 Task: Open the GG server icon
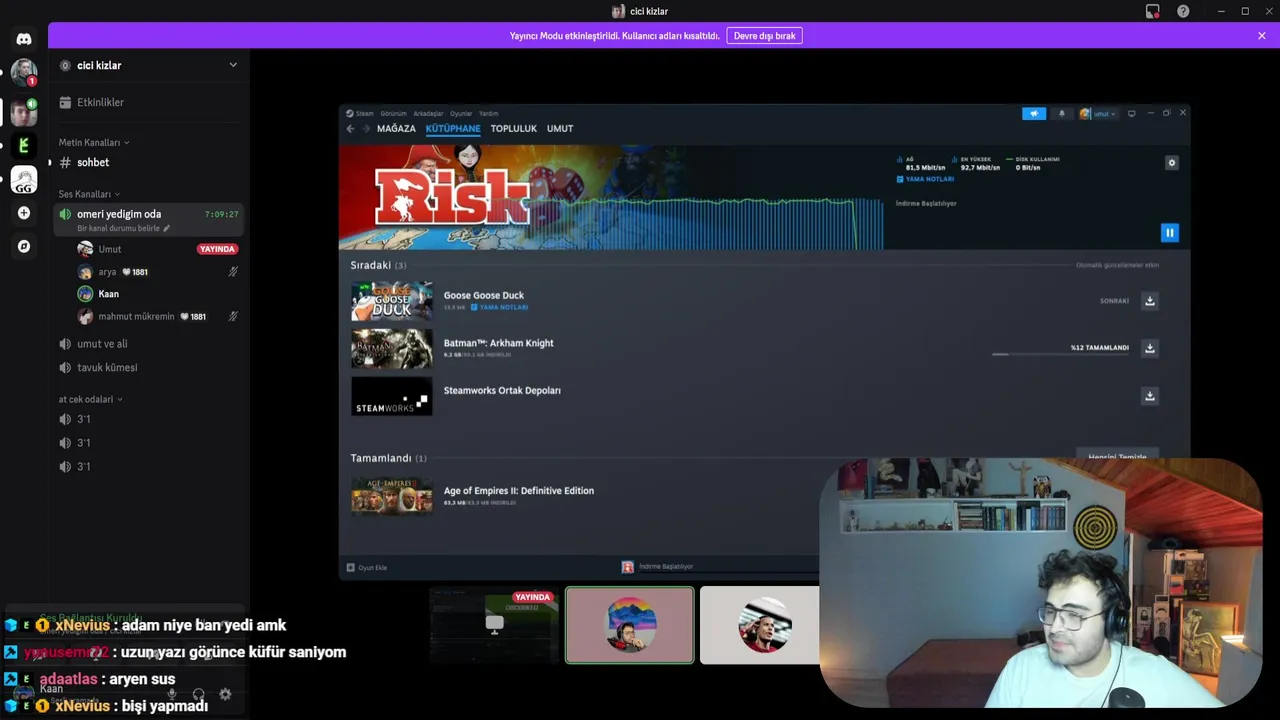24,180
